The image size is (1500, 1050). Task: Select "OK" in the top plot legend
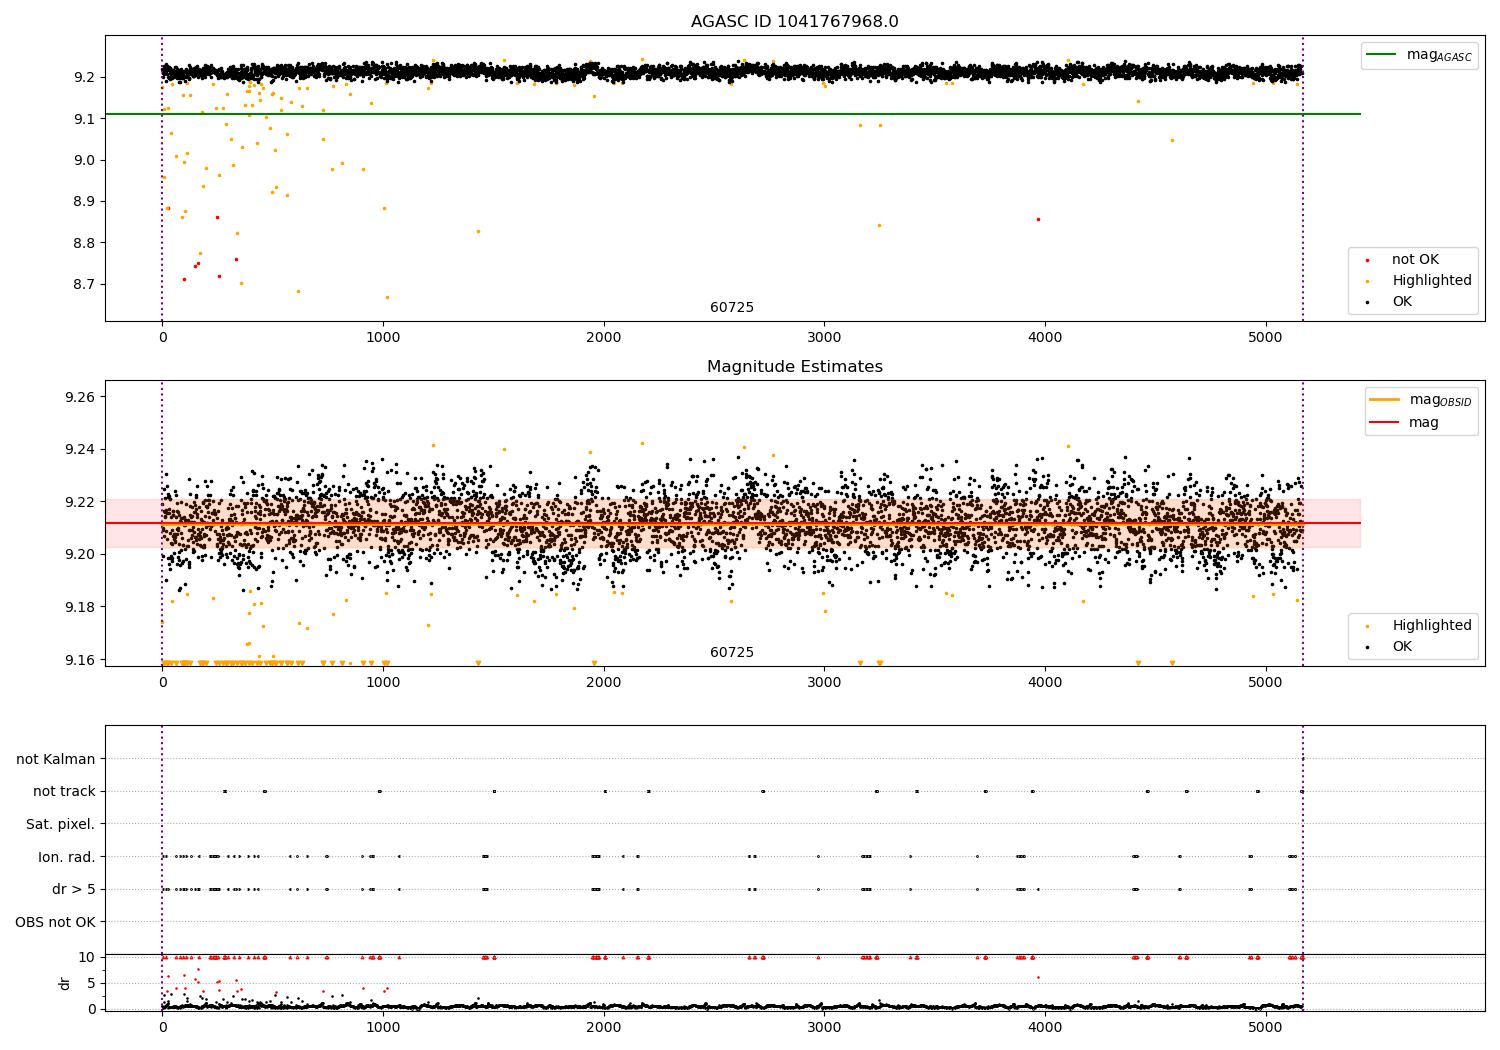(x=1402, y=302)
